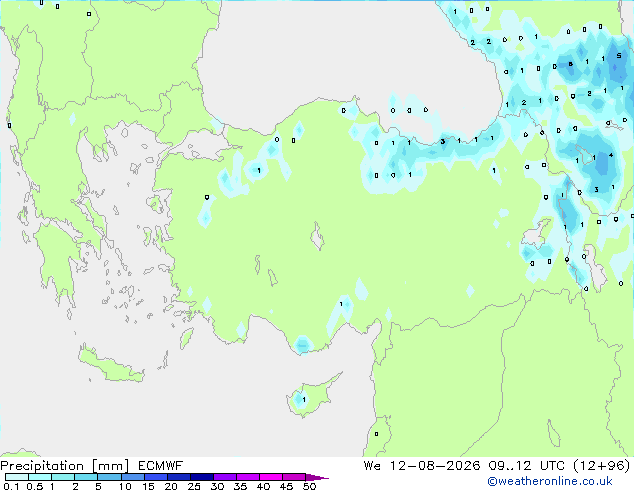634x490 pixels.
Task: Click the 'Precipitation' title text
Action: (x=42, y=466)
